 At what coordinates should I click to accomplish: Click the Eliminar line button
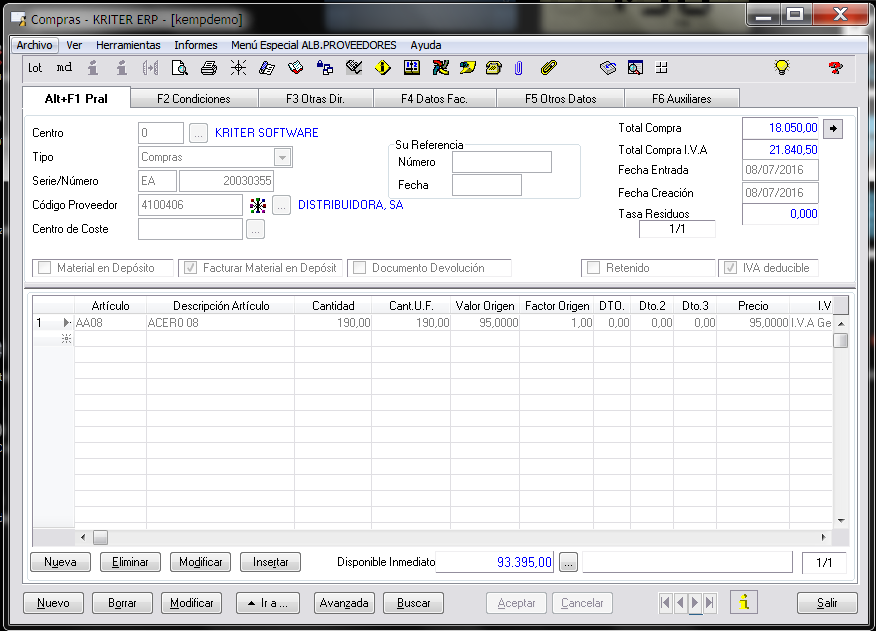pos(130,562)
